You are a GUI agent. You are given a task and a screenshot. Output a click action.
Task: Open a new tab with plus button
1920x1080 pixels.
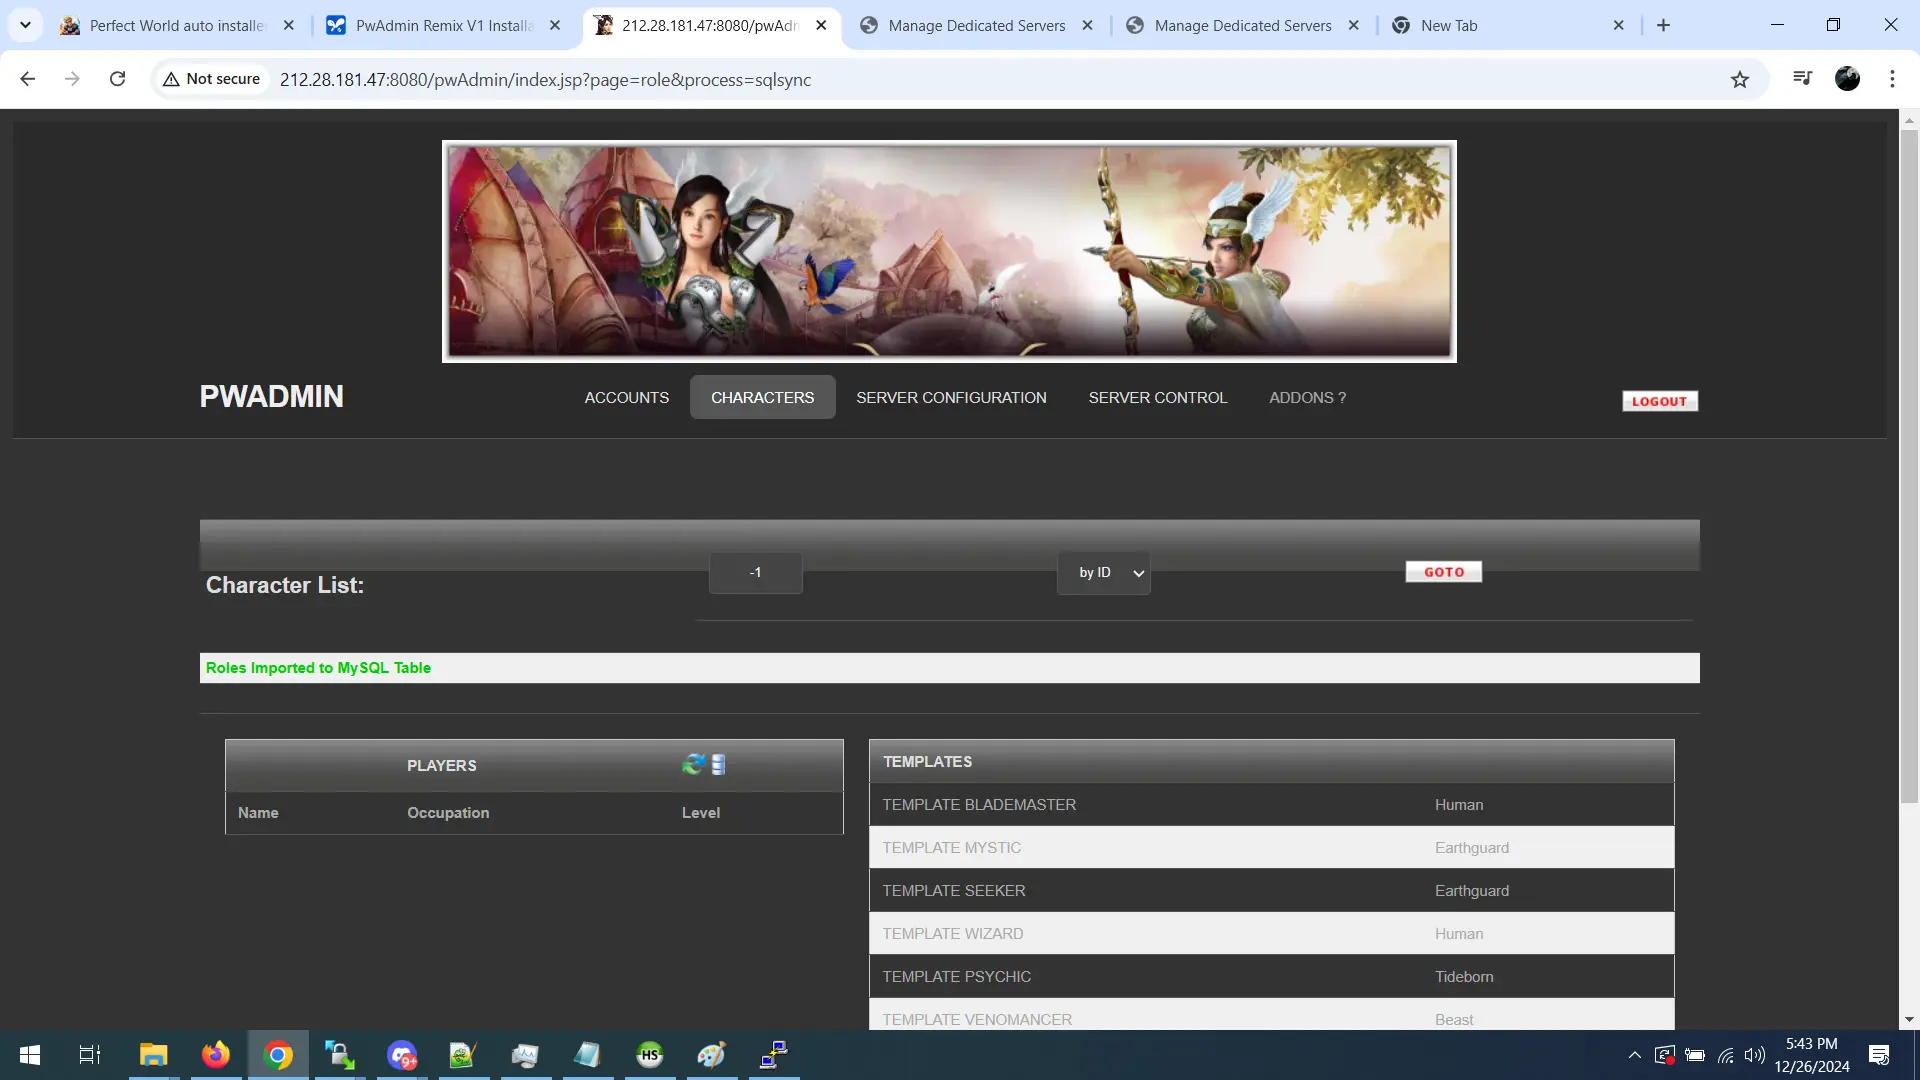(x=1663, y=25)
